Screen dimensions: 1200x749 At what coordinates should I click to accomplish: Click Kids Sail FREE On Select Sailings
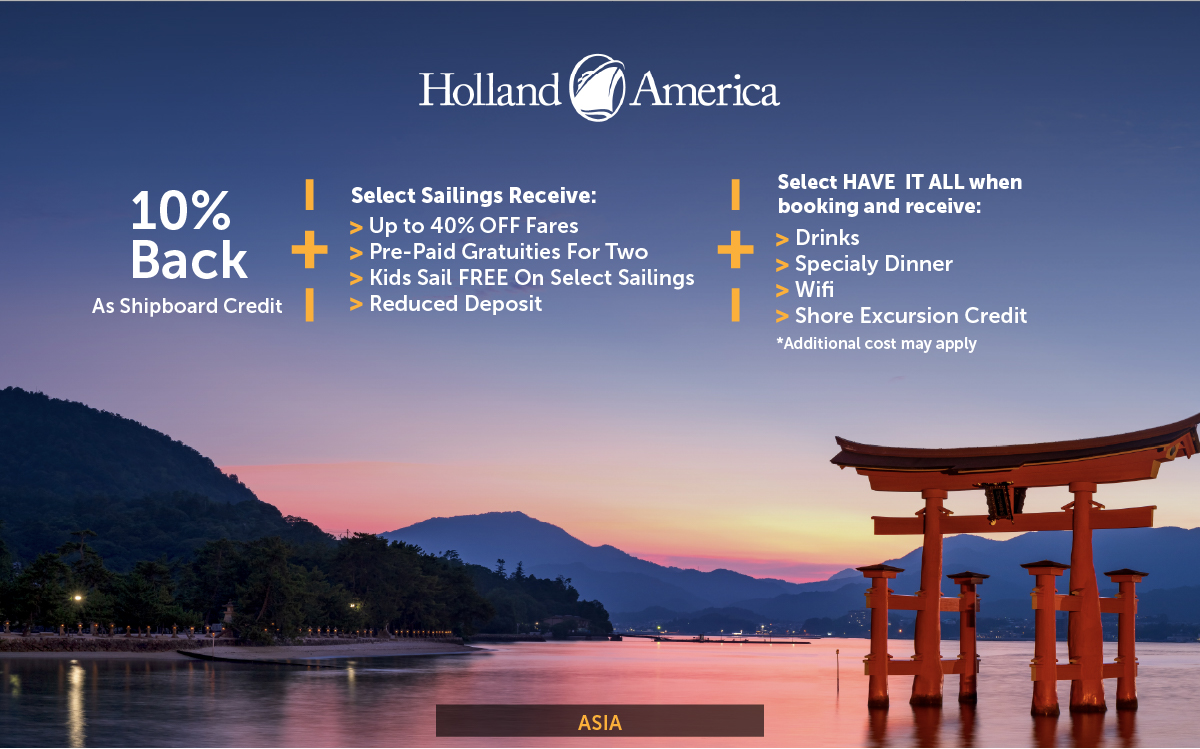[x=532, y=278]
